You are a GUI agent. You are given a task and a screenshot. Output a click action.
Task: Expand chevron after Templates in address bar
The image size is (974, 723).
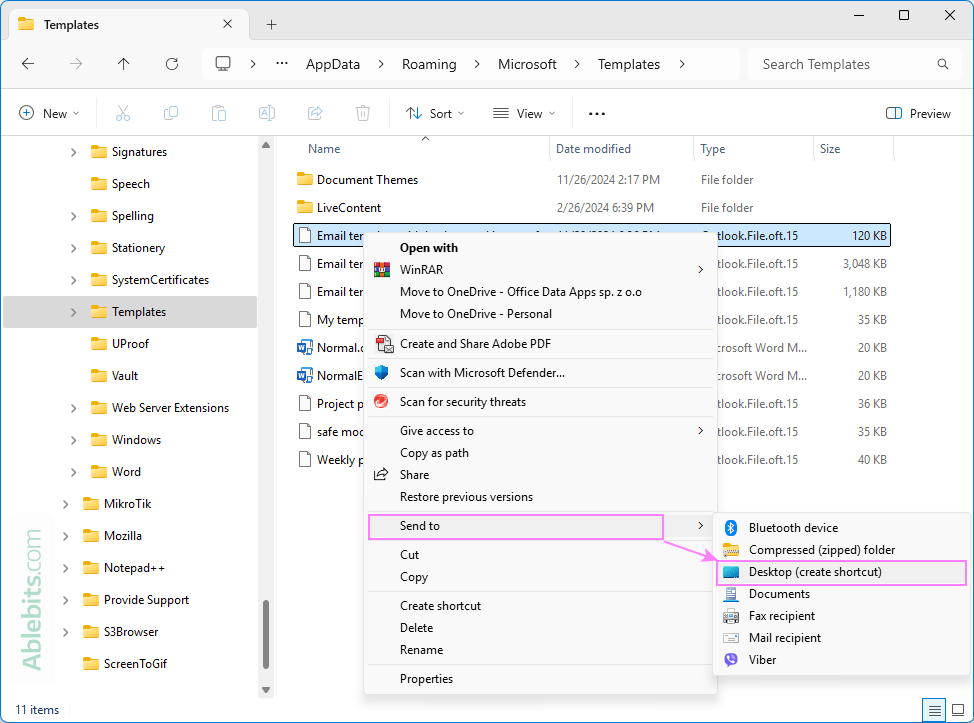pyautogui.click(x=682, y=64)
